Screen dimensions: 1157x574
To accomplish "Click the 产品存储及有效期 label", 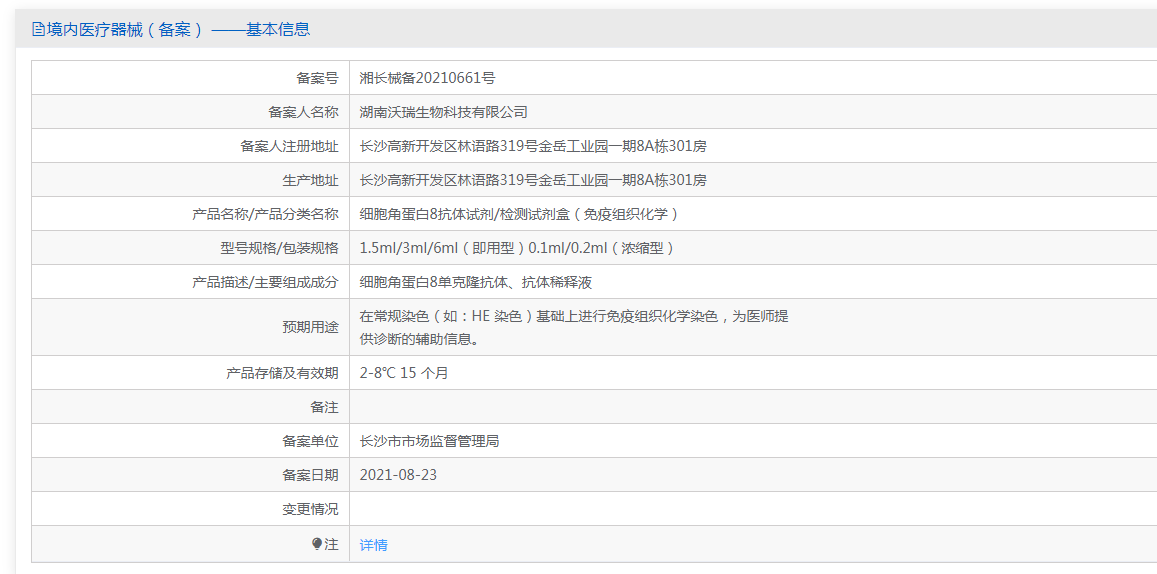I will [x=283, y=373].
